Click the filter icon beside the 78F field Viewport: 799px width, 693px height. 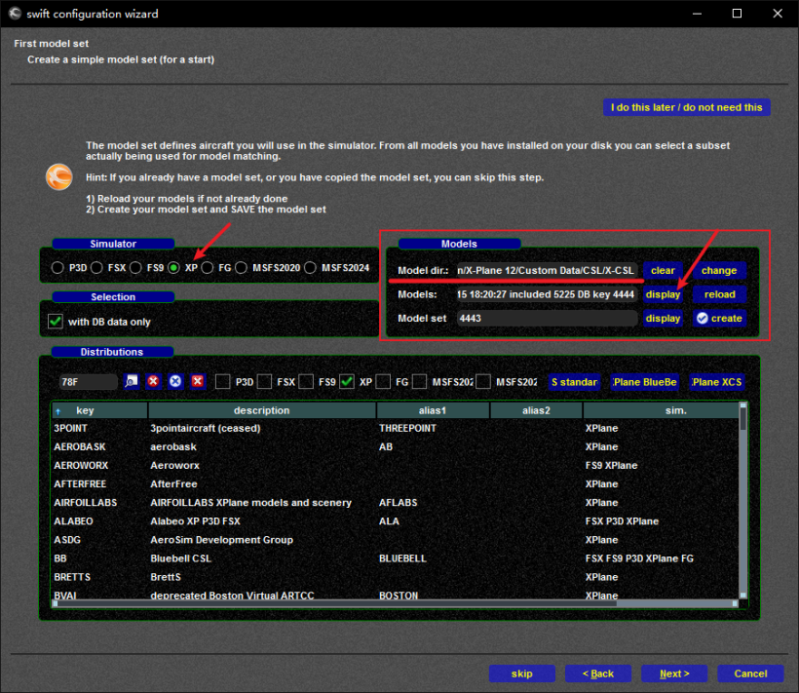pyautogui.click(x=132, y=382)
